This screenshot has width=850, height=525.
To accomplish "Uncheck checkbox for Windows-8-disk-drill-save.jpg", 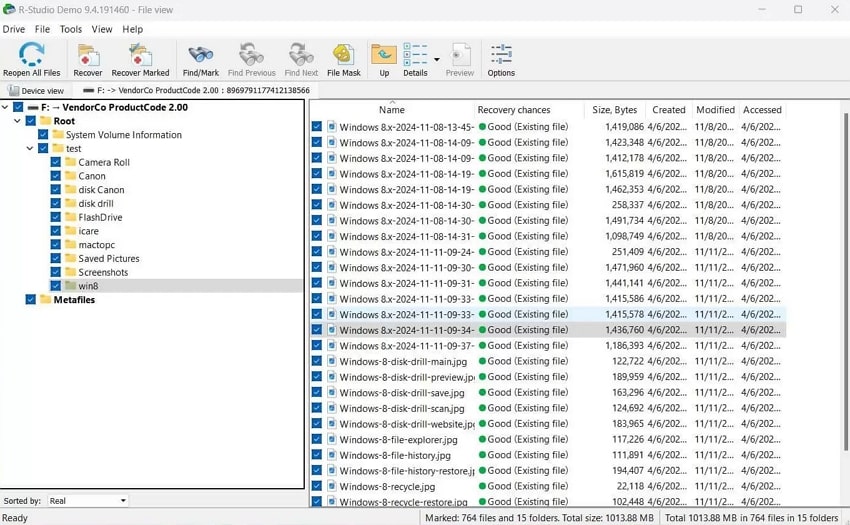I will [317, 392].
